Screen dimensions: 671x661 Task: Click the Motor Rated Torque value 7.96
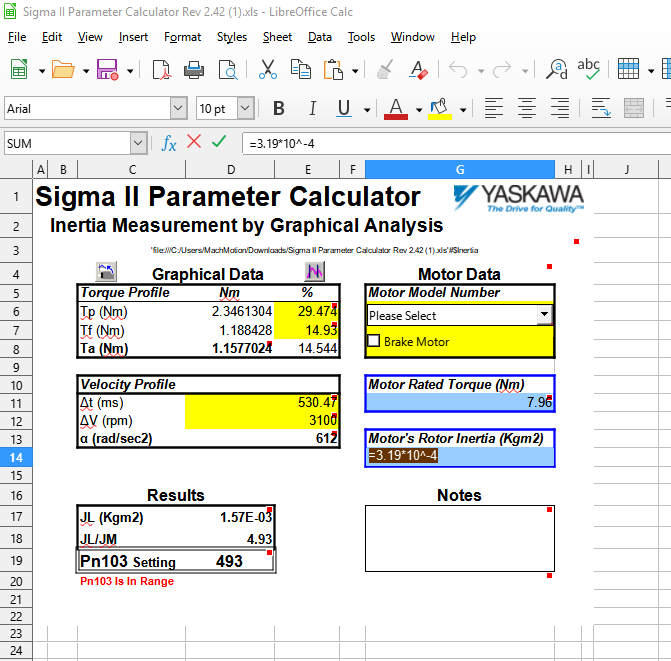click(x=460, y=402)
